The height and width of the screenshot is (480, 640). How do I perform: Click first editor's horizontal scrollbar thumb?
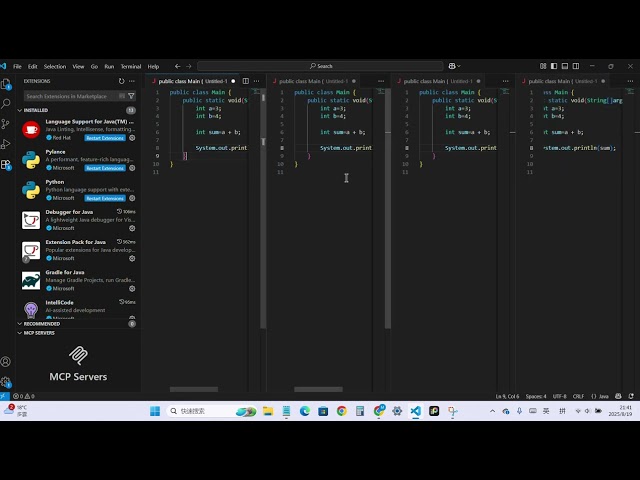(194, 389)
